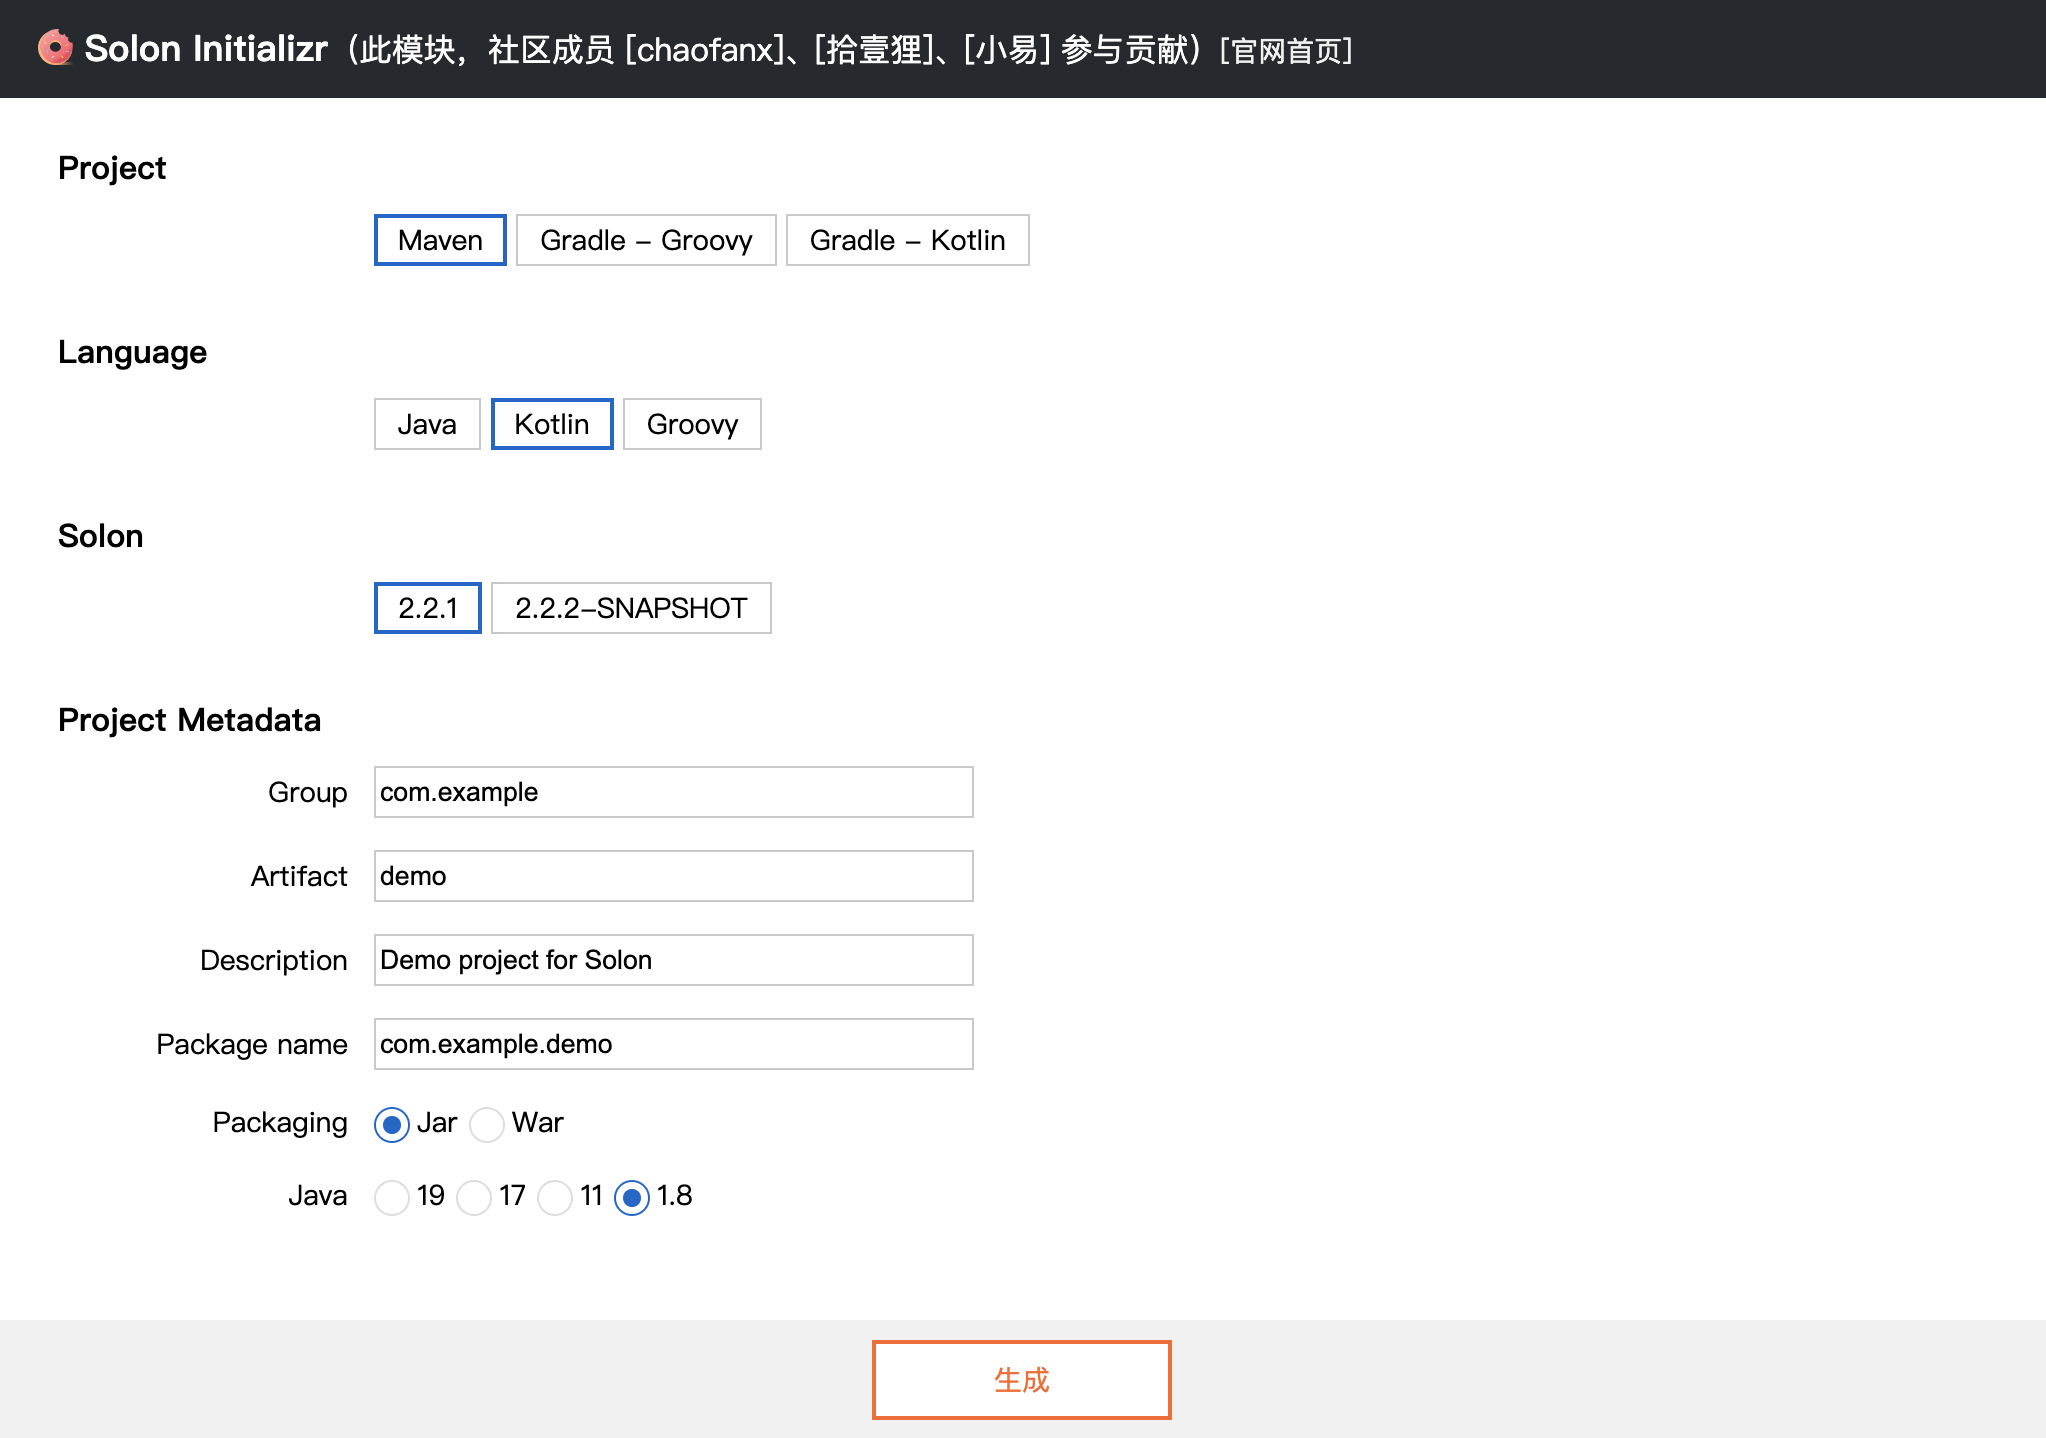
Task: Click the 生成 generate button
Action: coord(1022,1380)
